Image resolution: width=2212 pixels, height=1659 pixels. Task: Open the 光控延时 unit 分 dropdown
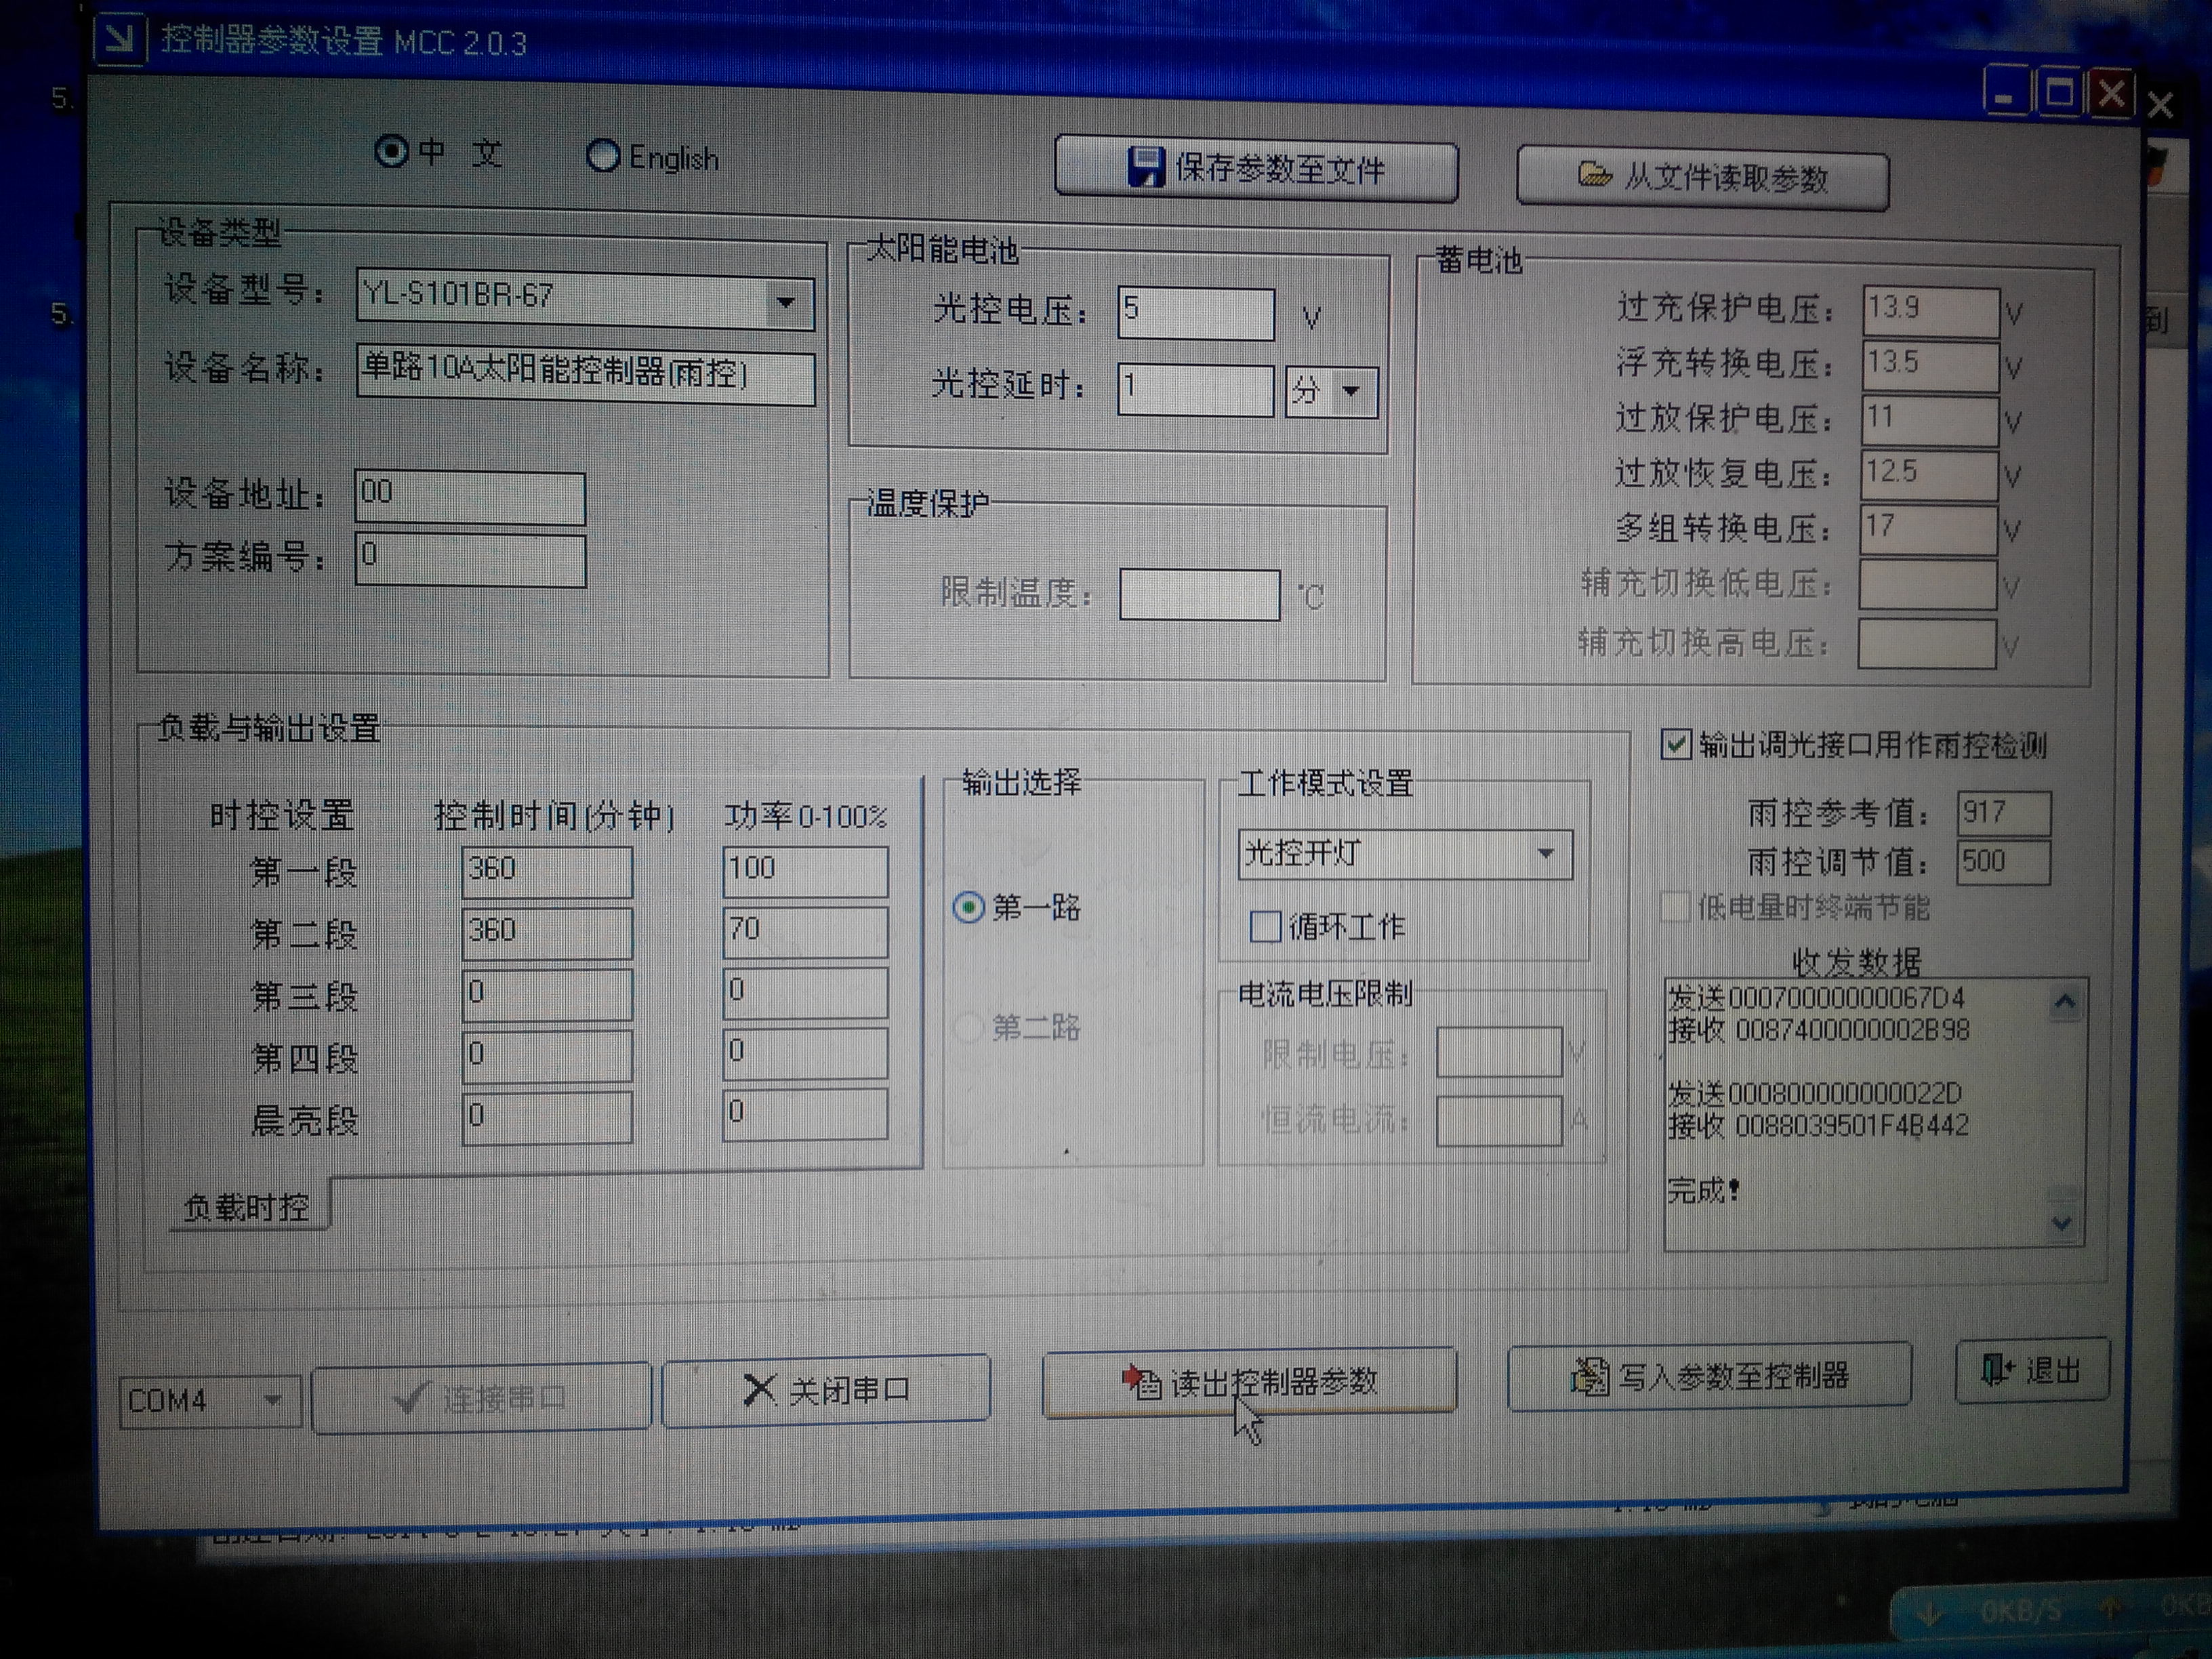pyautogui.click(x=1352, y=391)
